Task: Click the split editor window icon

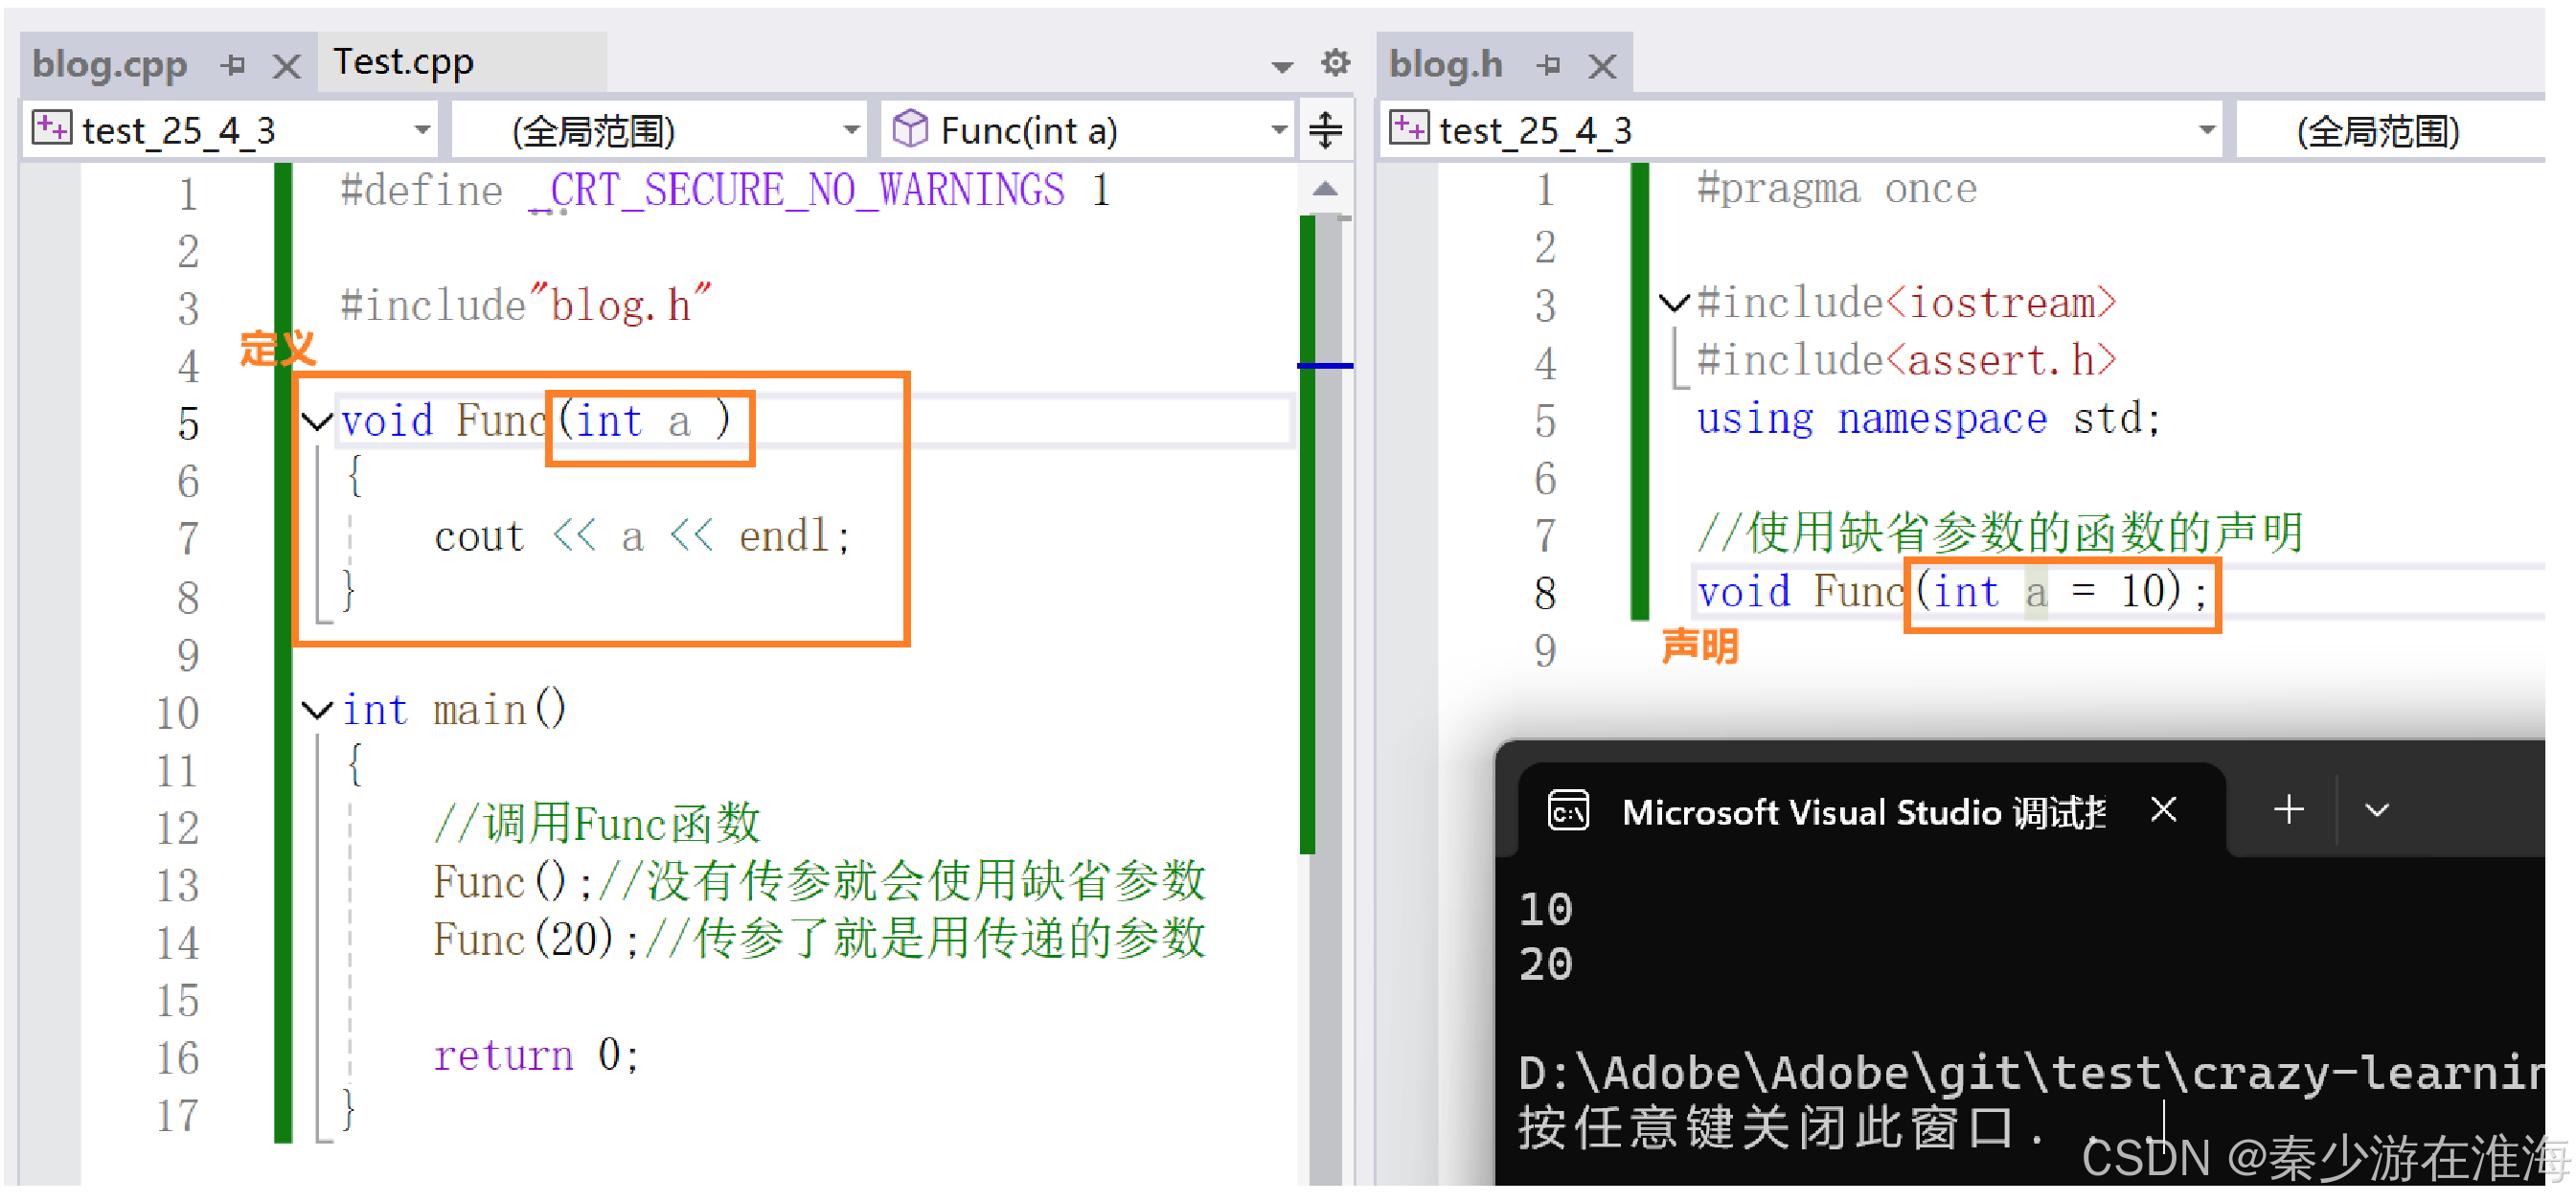Action: click(x=1325, y=130)
